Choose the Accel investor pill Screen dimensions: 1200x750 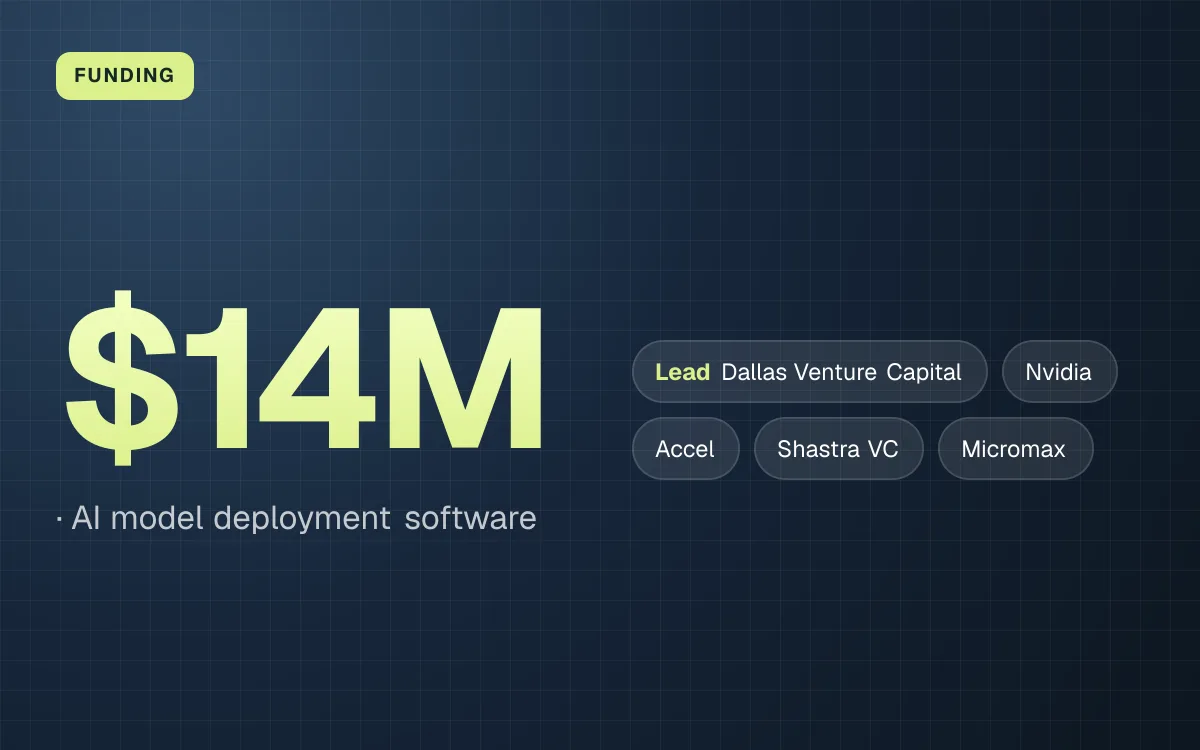tap(686, 449)
